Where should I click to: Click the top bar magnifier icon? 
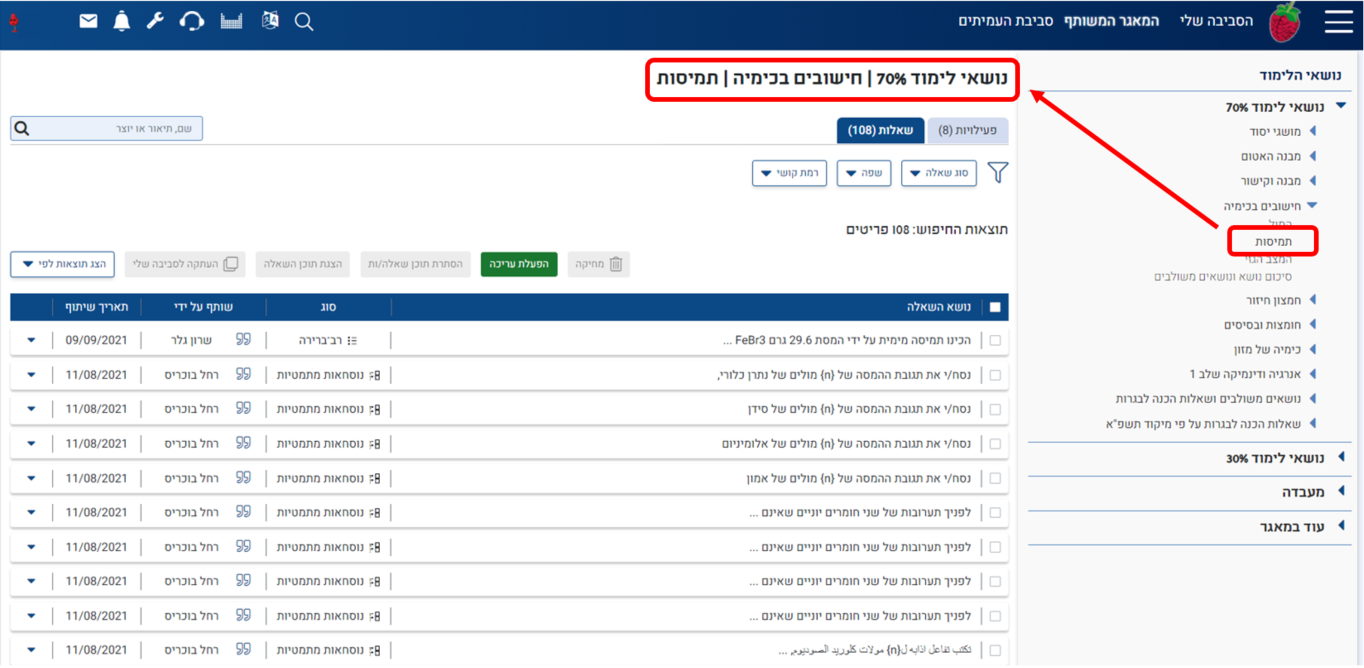[304, 22]
